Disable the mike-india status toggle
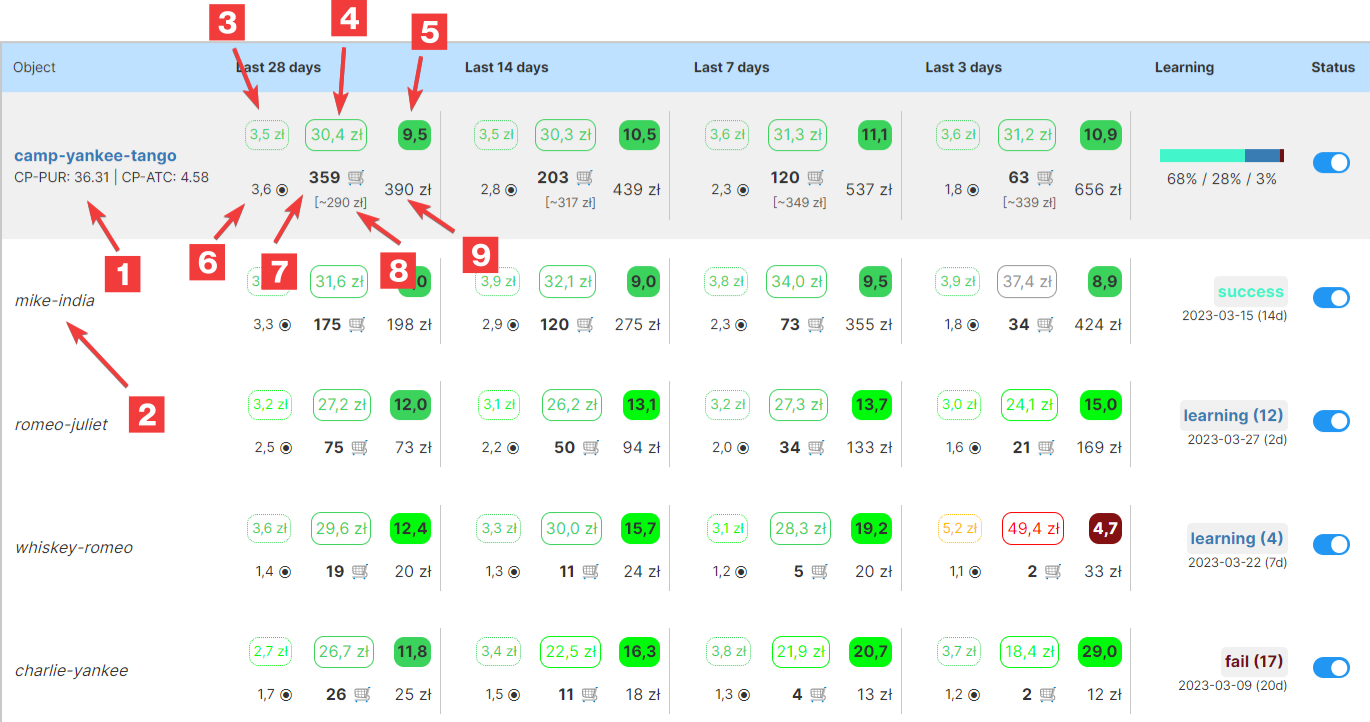 1331,298
